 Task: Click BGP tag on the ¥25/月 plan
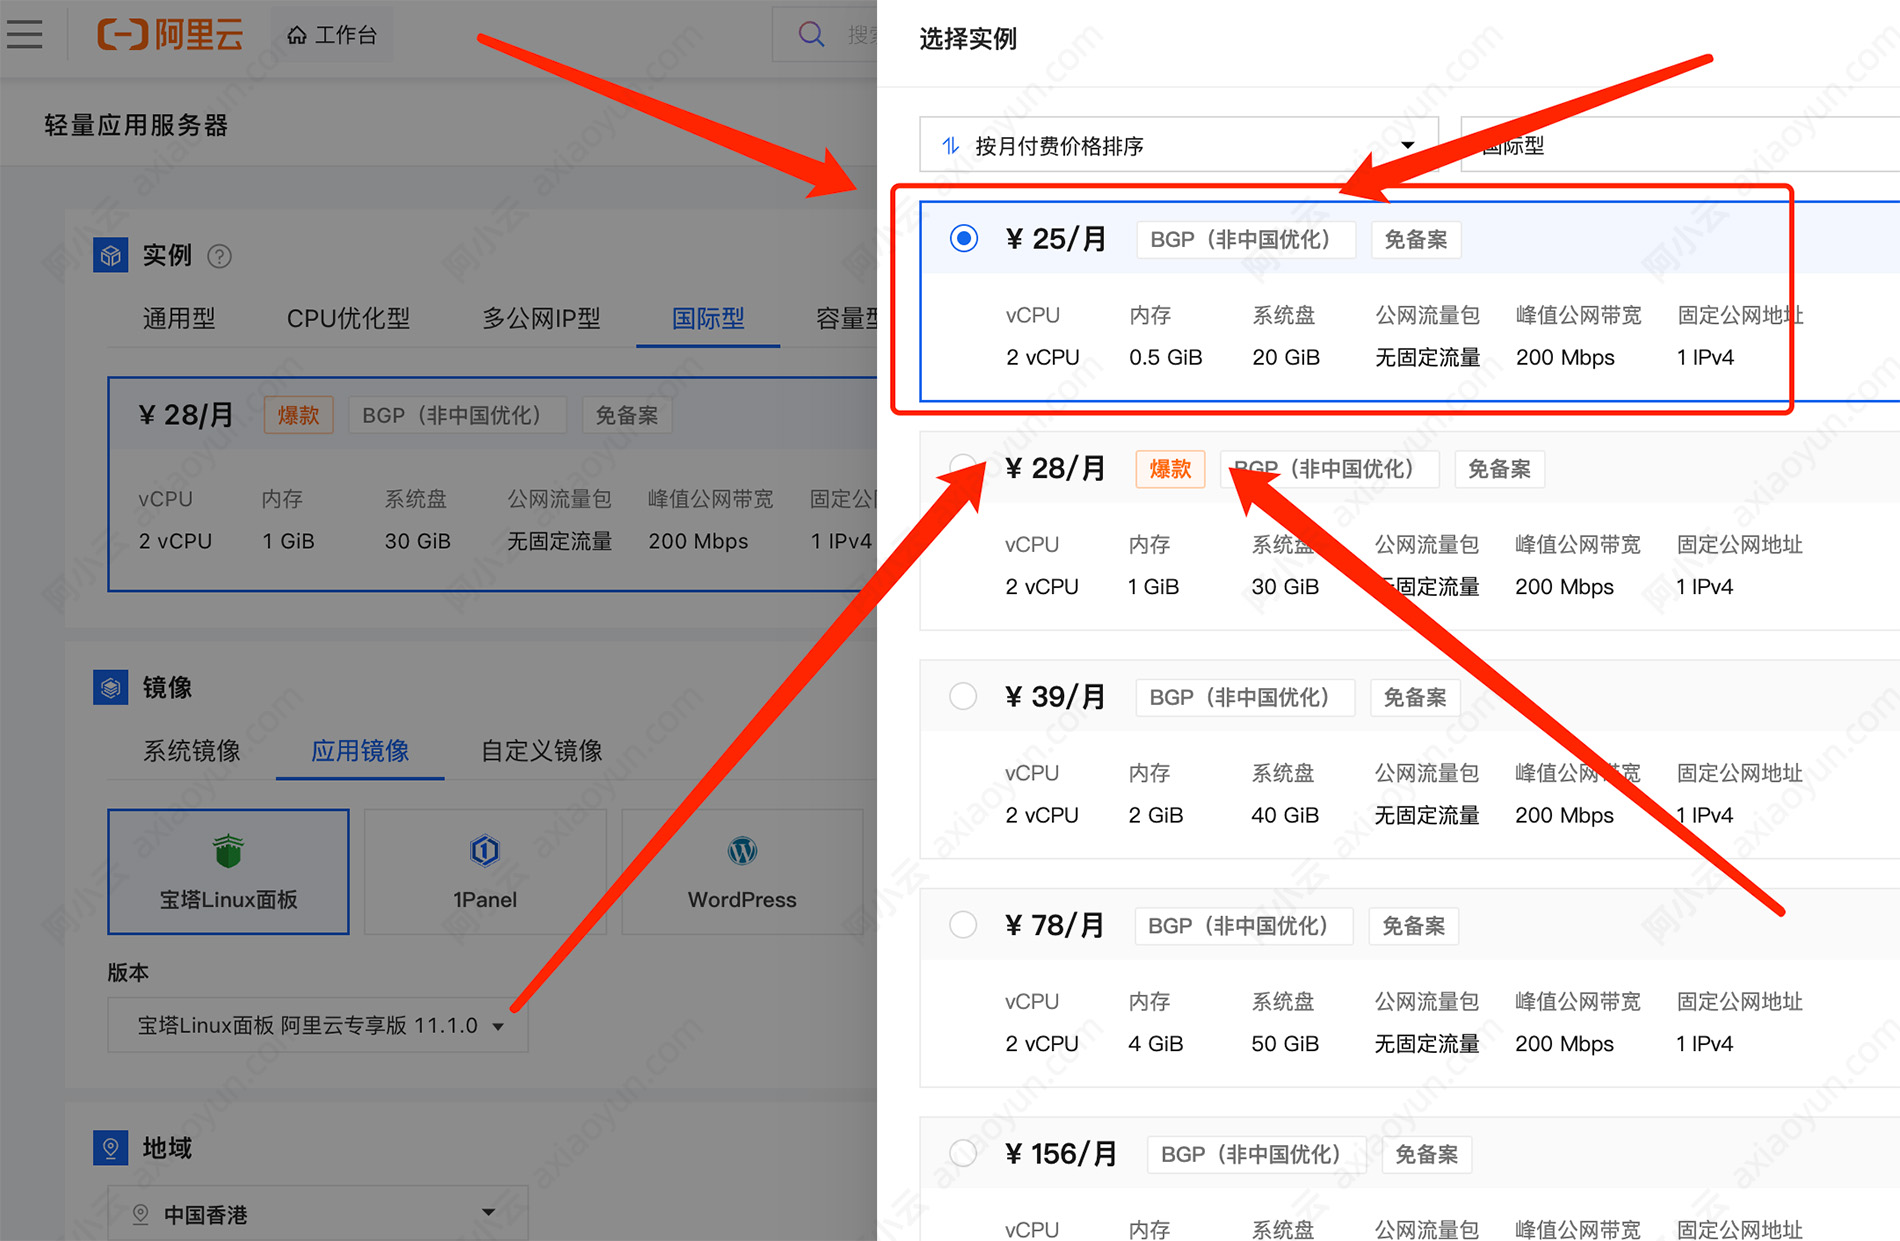point(1245,240)
